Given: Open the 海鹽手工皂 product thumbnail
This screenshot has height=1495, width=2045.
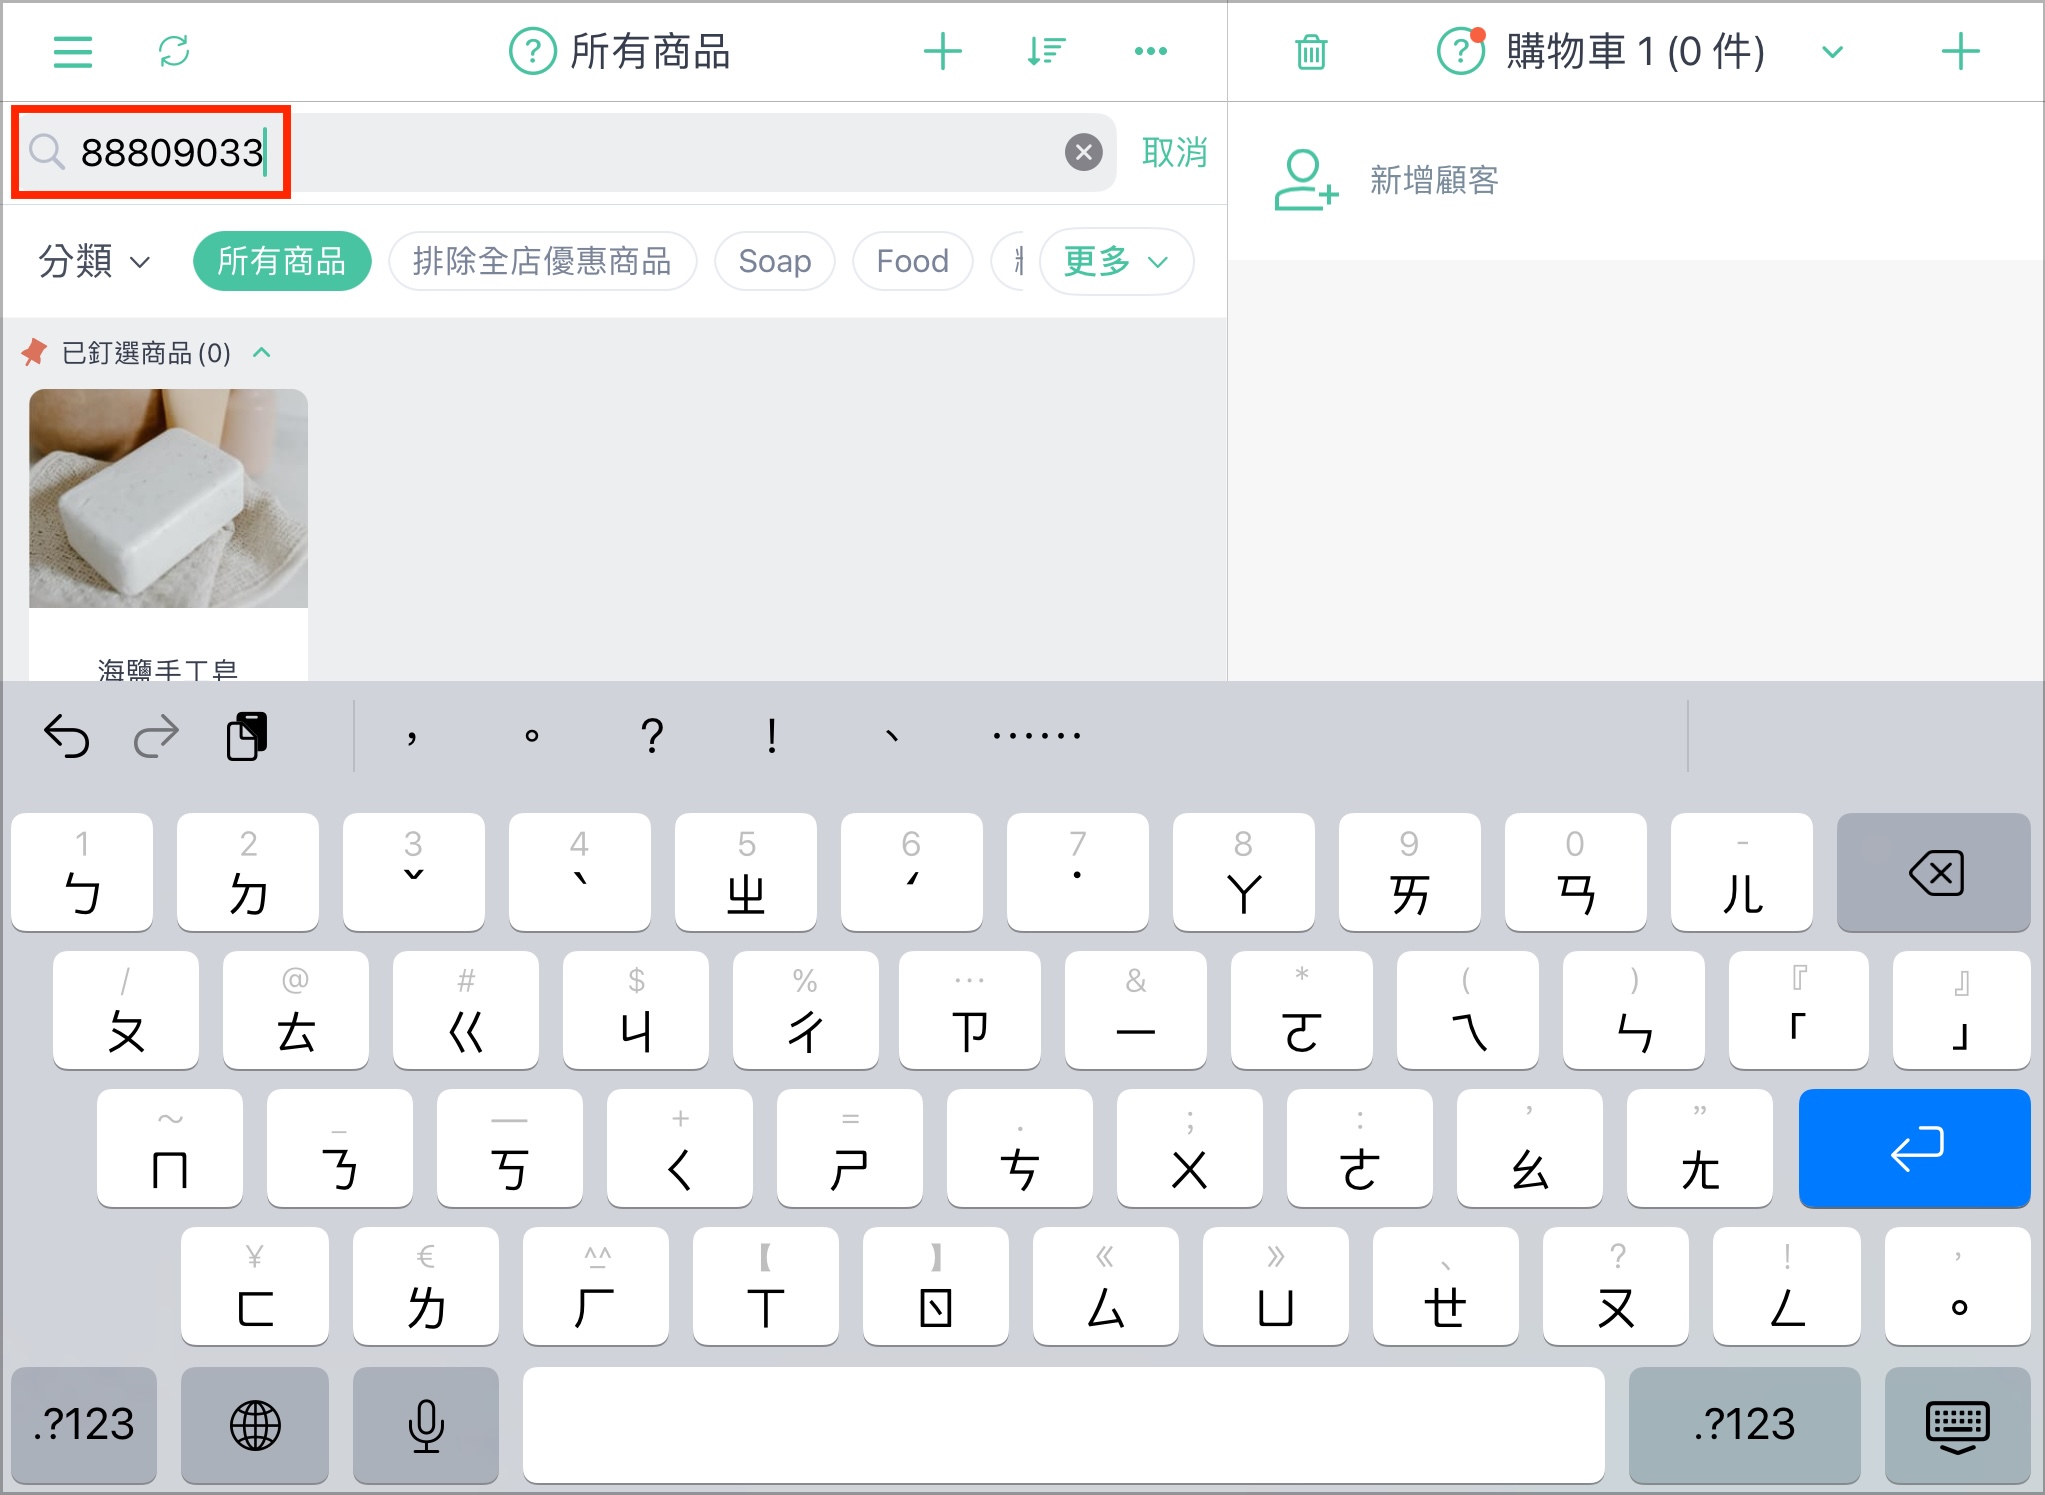Looking at the screenshot, I should coord(168,498).
